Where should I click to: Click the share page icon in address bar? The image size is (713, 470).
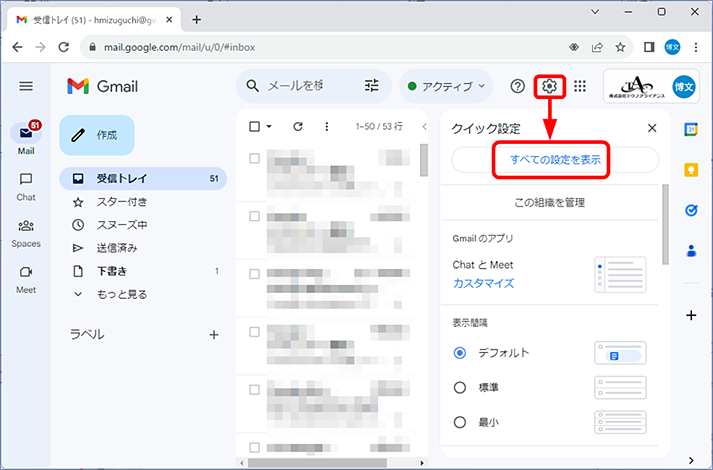click(x=597, y=47)
